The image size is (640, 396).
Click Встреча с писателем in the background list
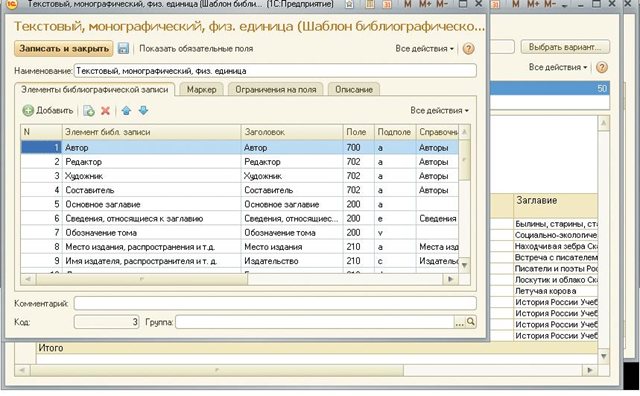point(556,258)
